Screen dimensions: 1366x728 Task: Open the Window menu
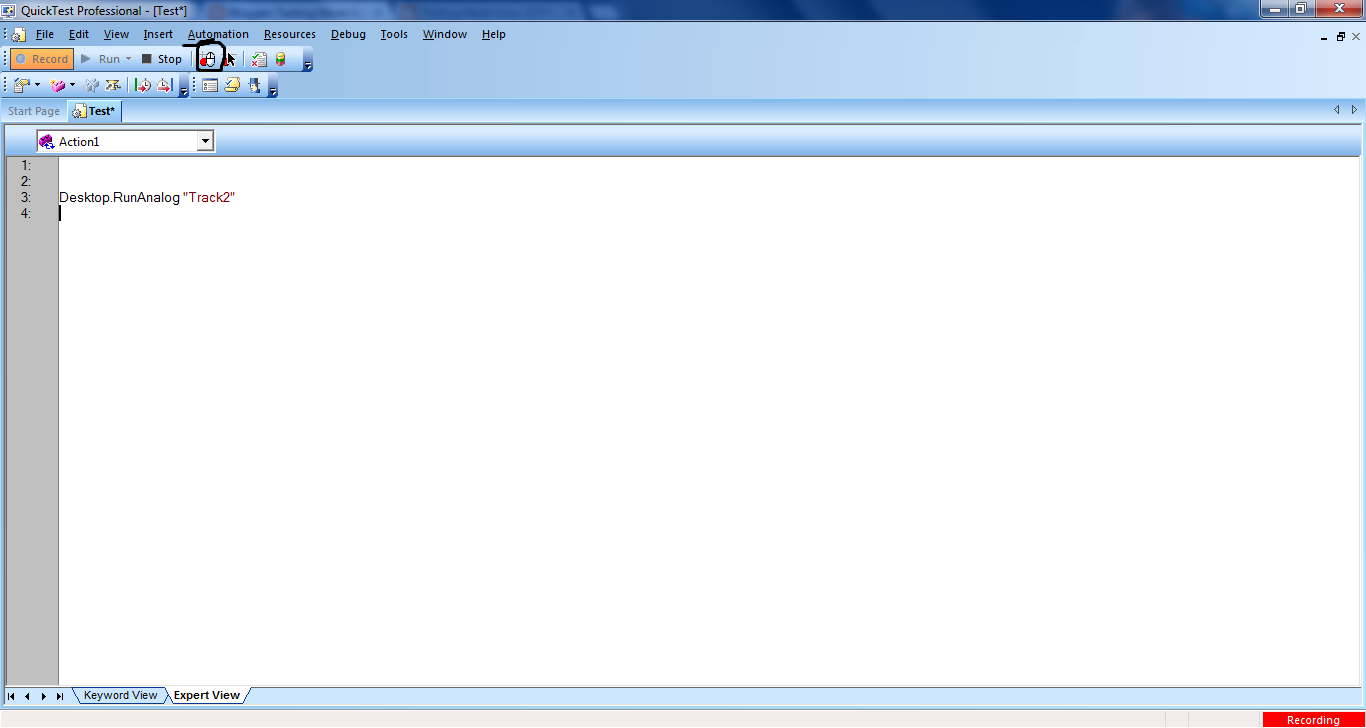pos(445,34)
